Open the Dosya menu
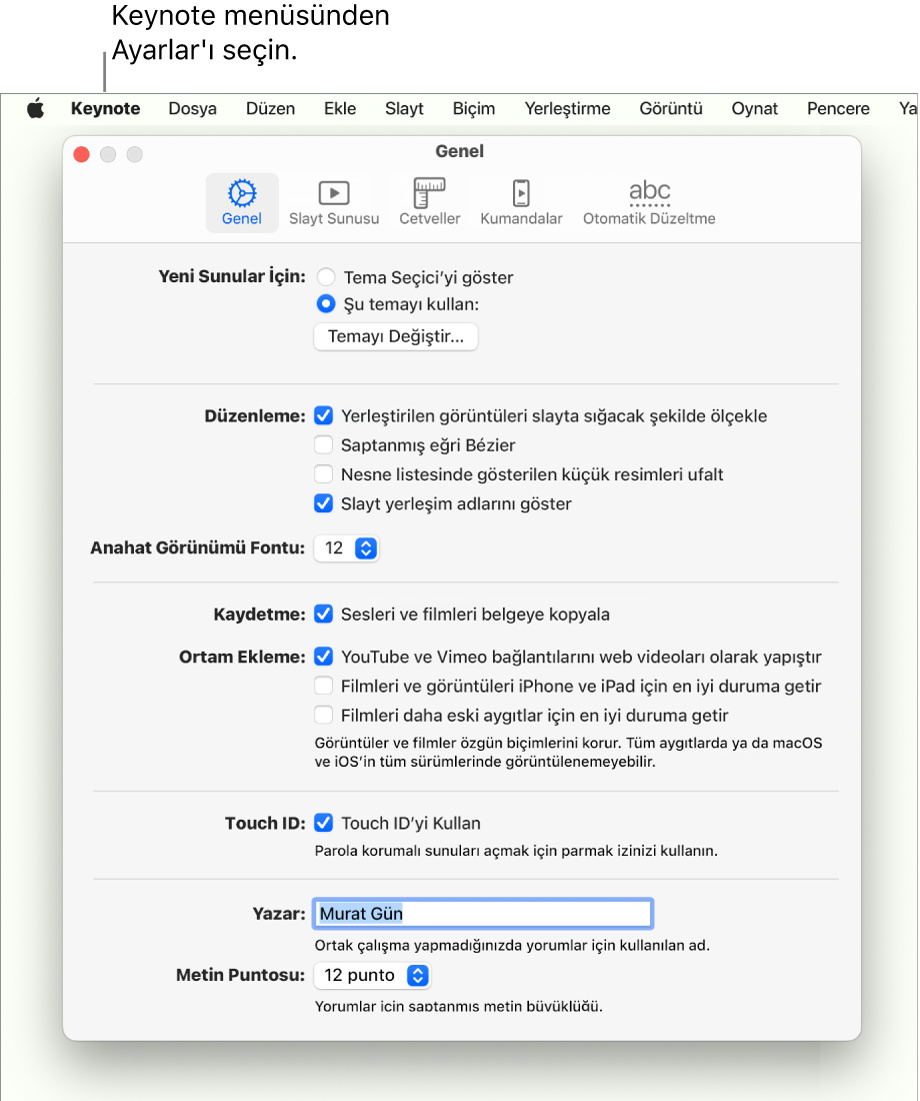Image resolution: width=920 pixels, height=1101 pixels. coord(192,109)
